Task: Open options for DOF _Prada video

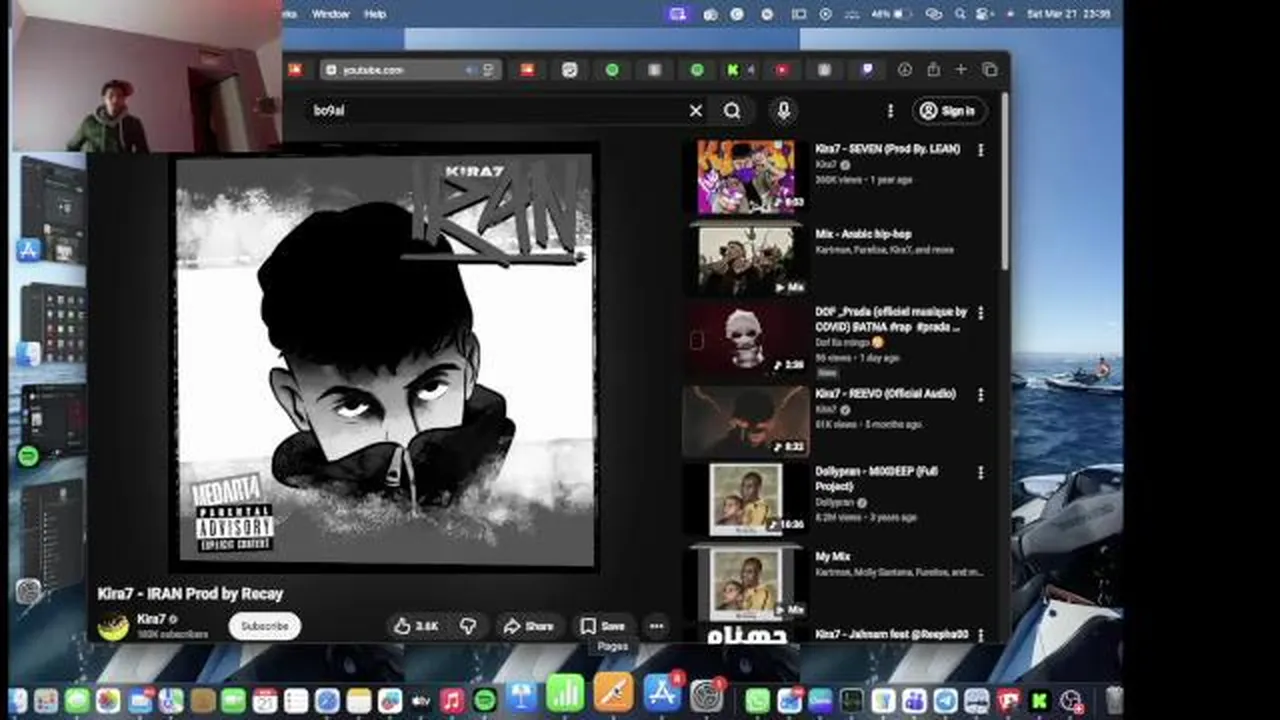Action: 980,313
